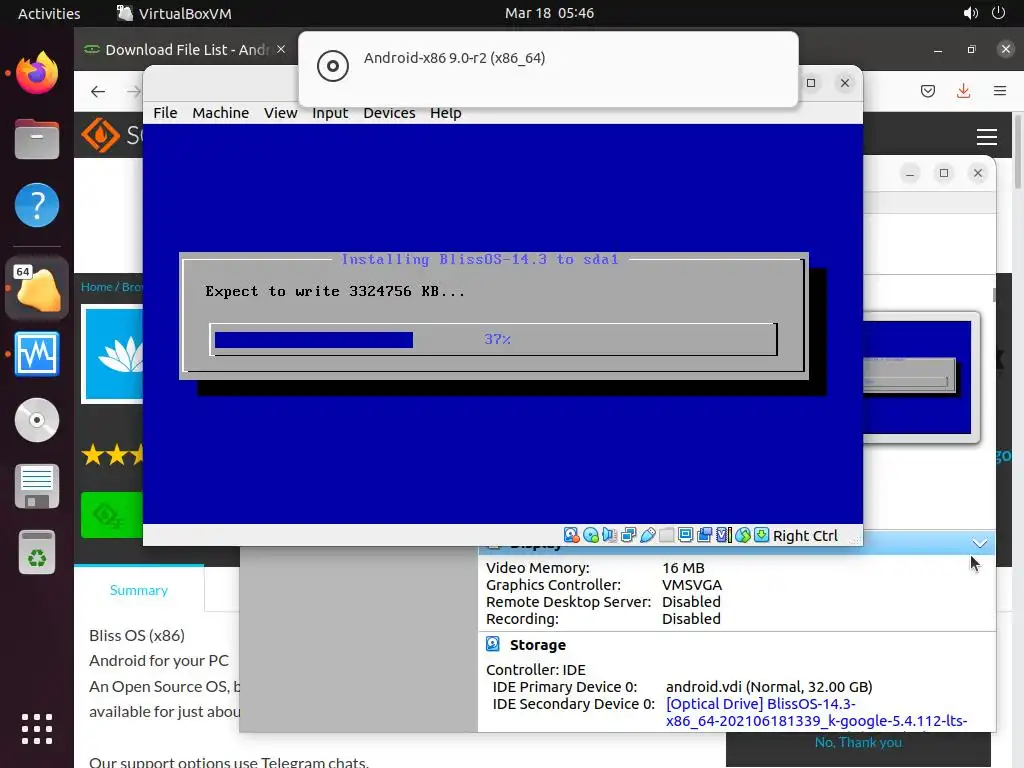Select the Download File List tab in Firefox
Screen dimensions: 1024x768
(185, 50)
